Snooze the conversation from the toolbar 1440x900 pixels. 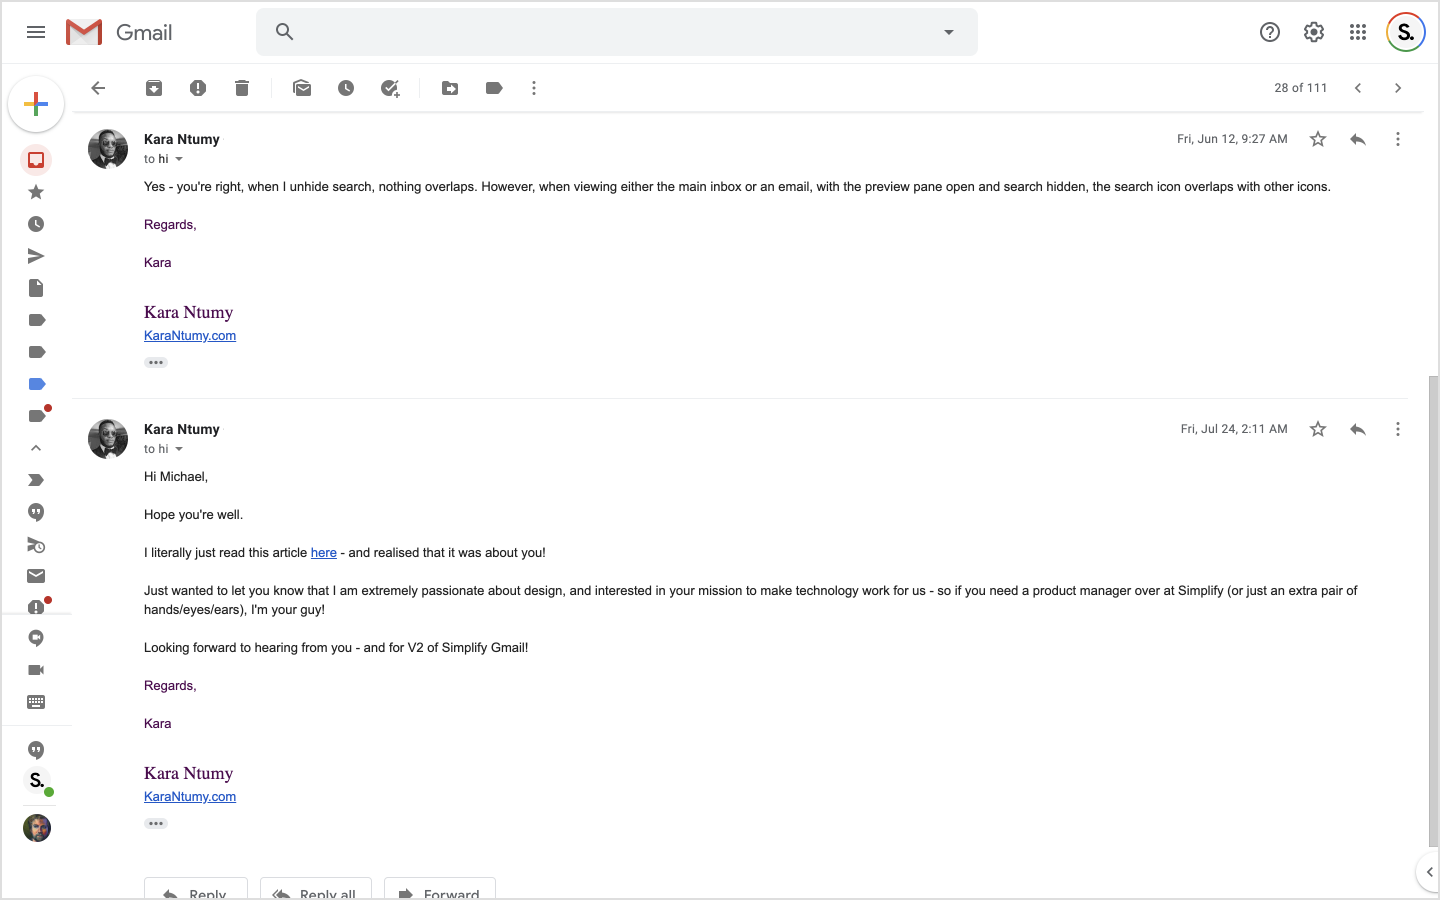click(346, 88)
